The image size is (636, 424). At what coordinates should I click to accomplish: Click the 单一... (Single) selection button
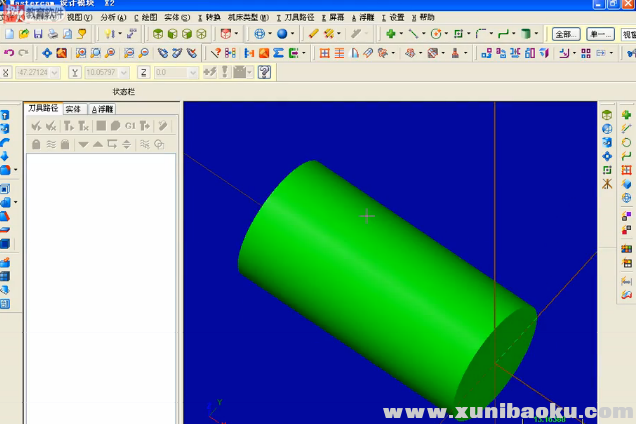point(601,34)
